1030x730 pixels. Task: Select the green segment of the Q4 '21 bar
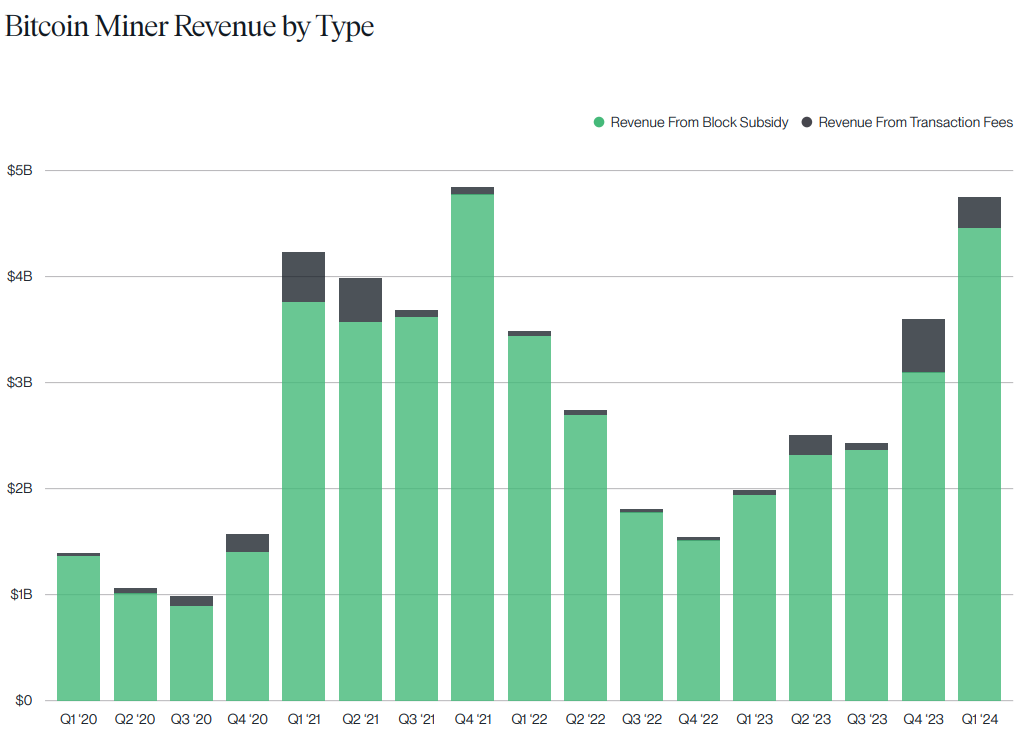pos(472,447)
